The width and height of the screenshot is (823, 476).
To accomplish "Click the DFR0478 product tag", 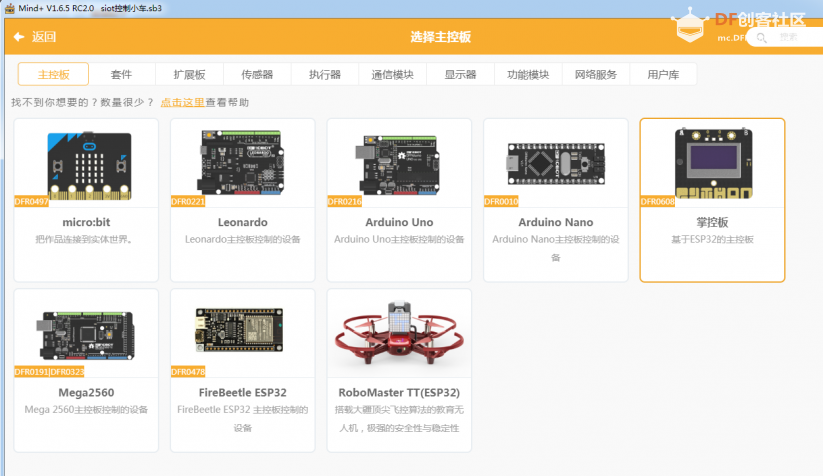I will tap(188, 372).
